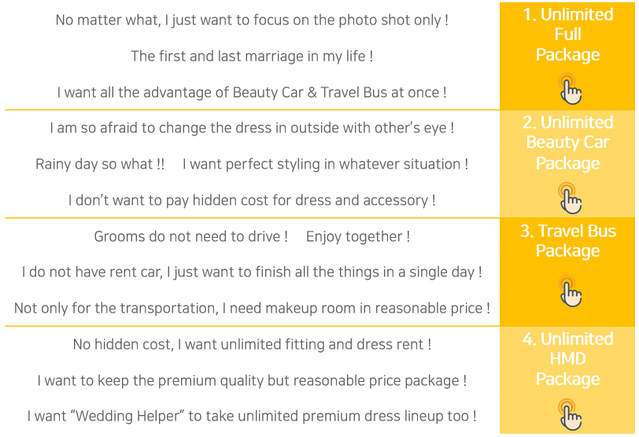Screen dimensions: 639x437
Task: Click "Grooms do not need to drive !"
Action: 190,237
